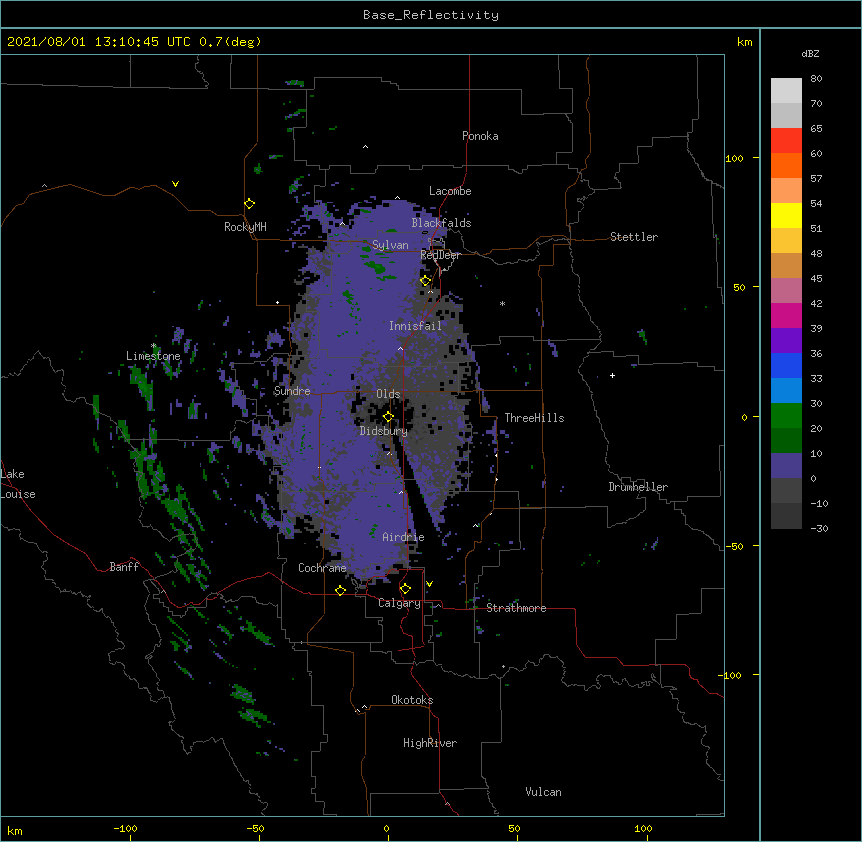
Task: Click the -30 value in the legend
Action: (819, 528)
